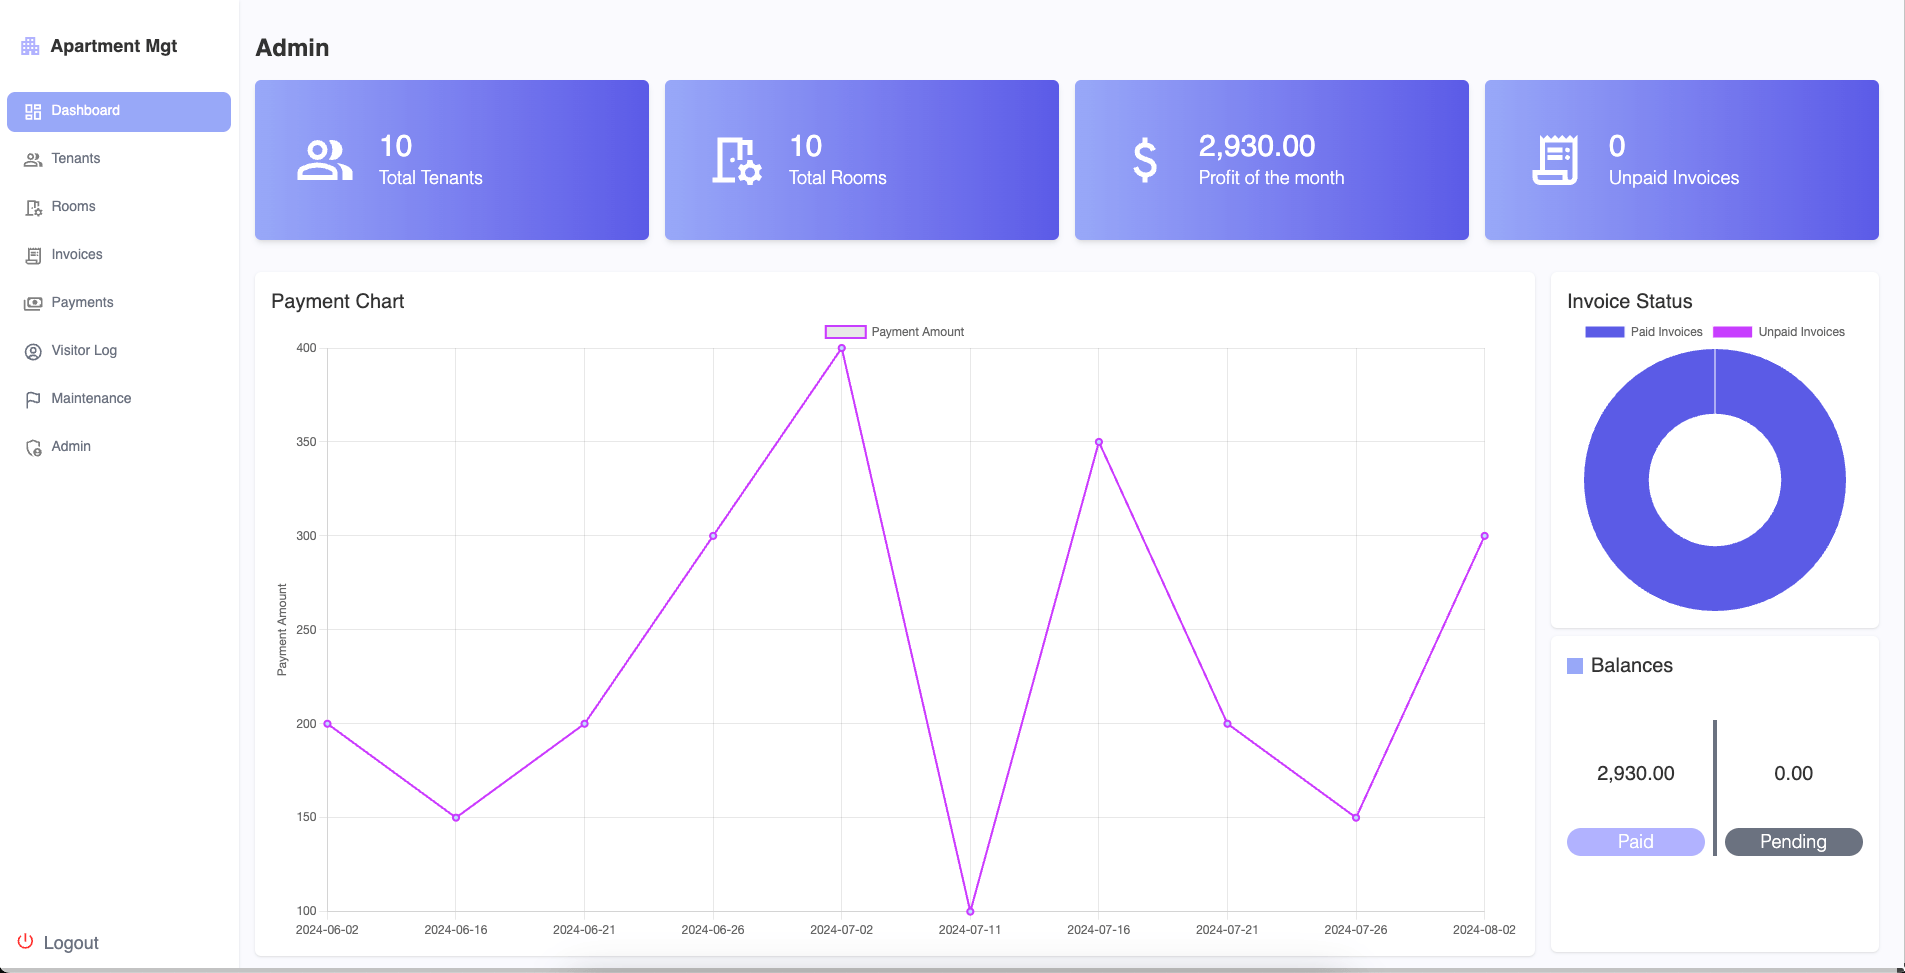Image resolution: width=1905 pixels, height=973 pixels.
Task: Open the Admin gear-person icon
Action: tap(32, 446)
